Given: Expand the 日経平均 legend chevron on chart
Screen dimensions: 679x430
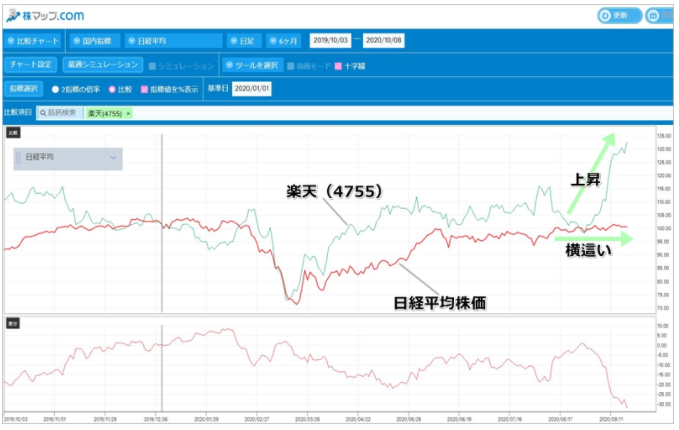Looking at the screenshot, I should click(113, 158).
